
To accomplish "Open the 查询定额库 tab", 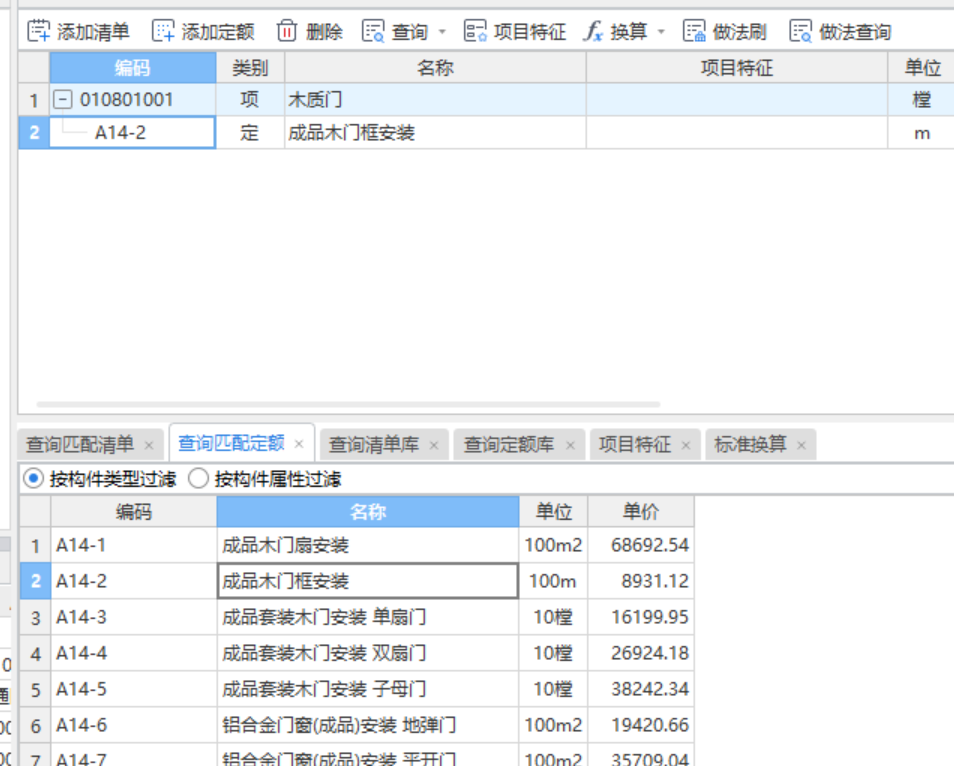I will pos(513,443).
